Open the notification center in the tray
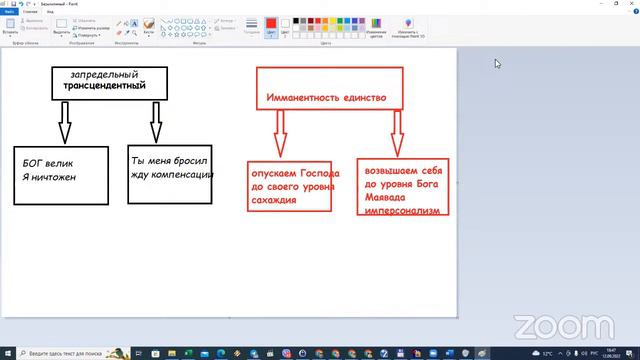This screenshot has width=640, height=360. [629, 353]
